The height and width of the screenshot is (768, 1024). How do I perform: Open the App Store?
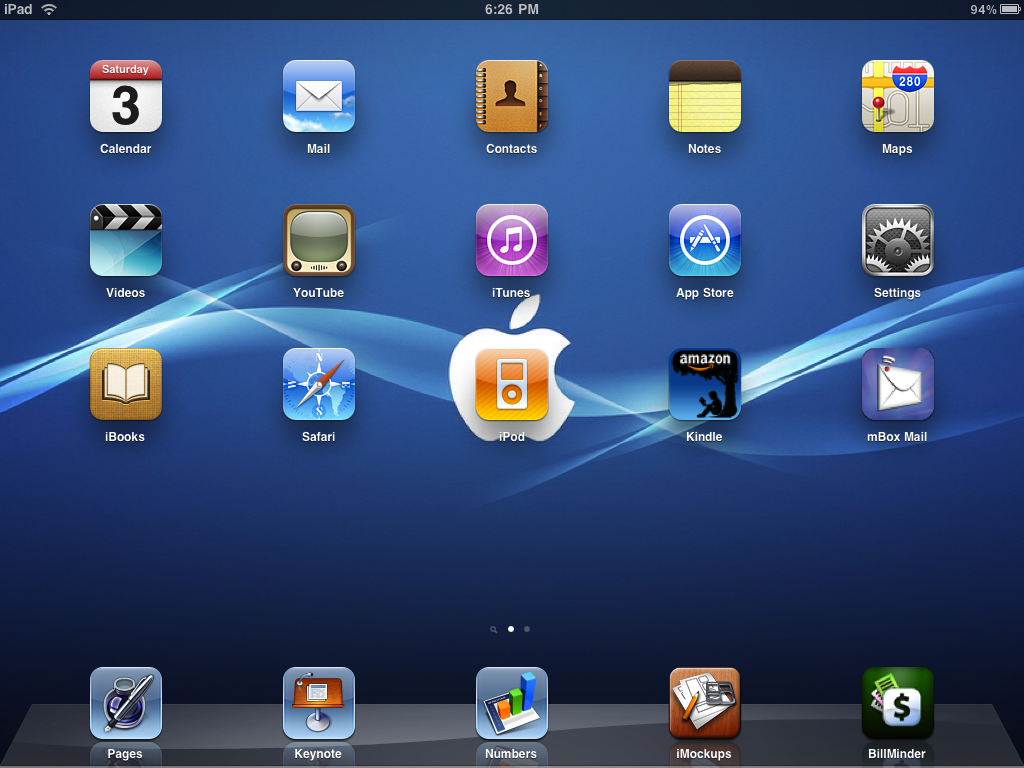coord(705,240)
